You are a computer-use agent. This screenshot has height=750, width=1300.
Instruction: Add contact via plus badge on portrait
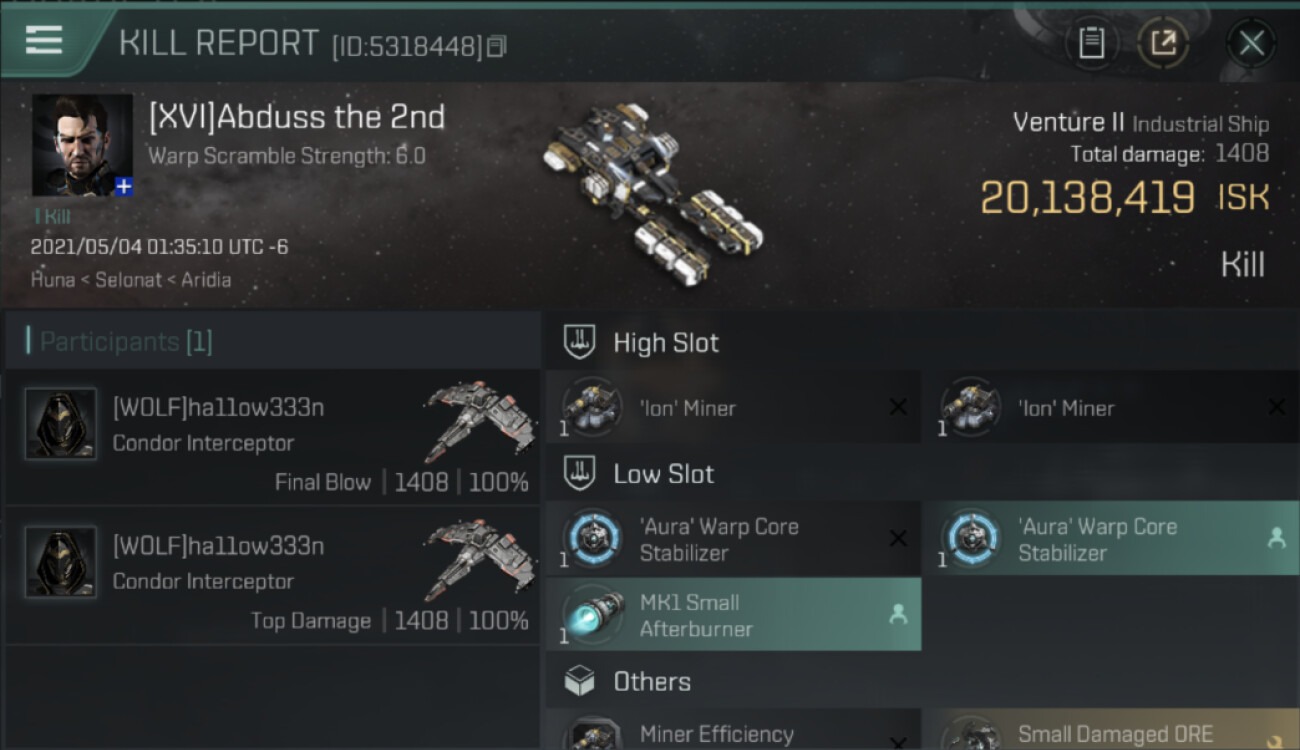(x=123, y=187)
